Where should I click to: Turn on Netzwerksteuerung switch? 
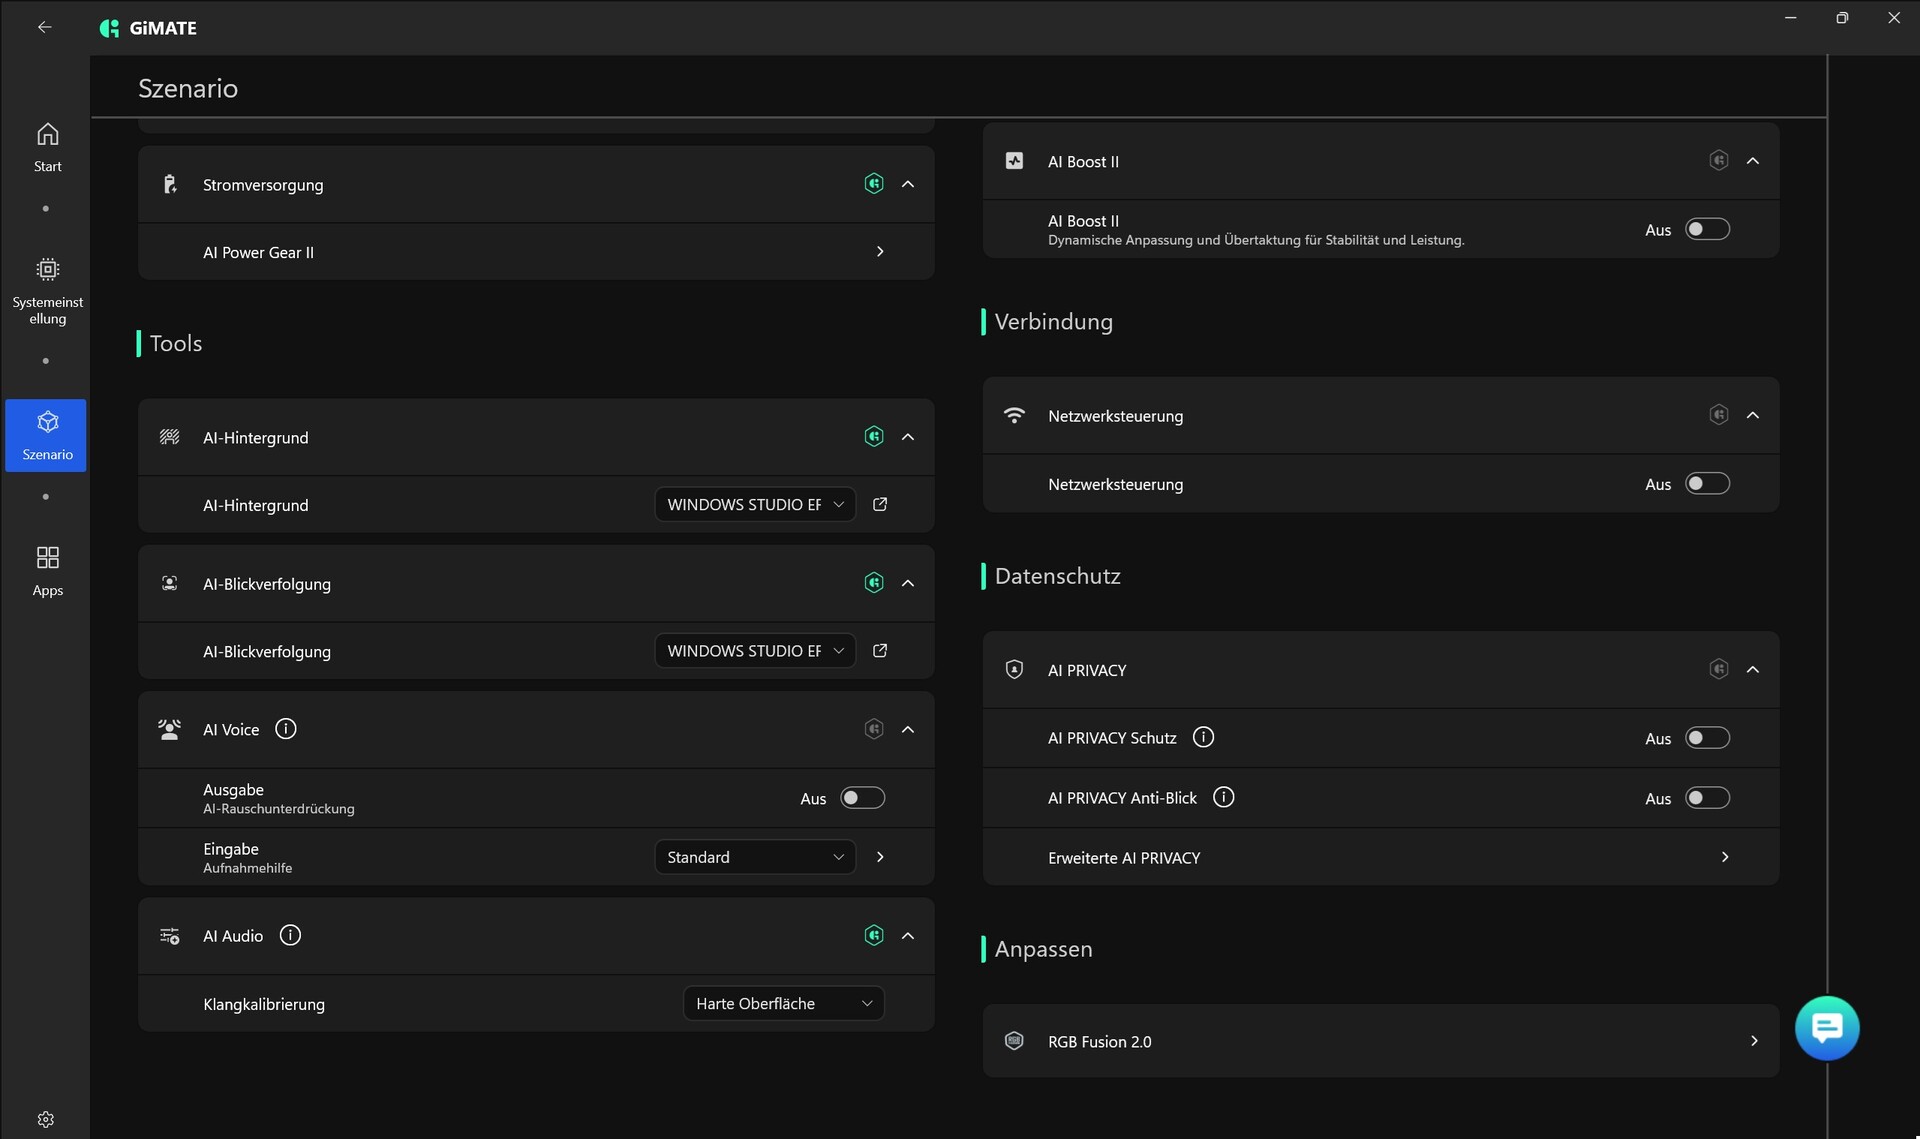(x=1707, y=484)
